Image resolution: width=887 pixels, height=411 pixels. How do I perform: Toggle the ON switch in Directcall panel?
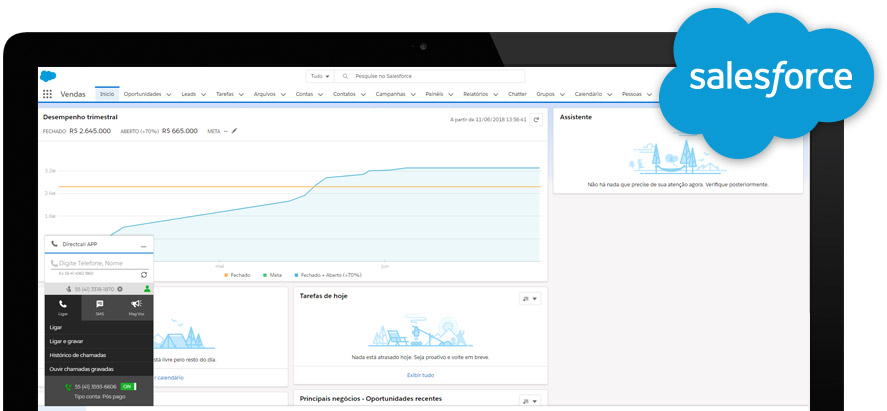128,387
